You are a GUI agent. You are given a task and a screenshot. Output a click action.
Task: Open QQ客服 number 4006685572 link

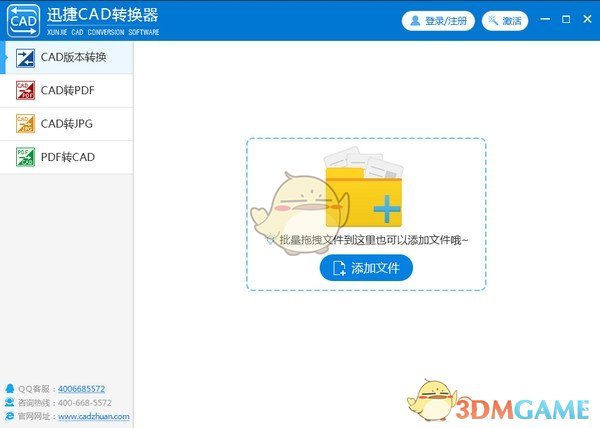pyautogui.click(x=82, y=389)
